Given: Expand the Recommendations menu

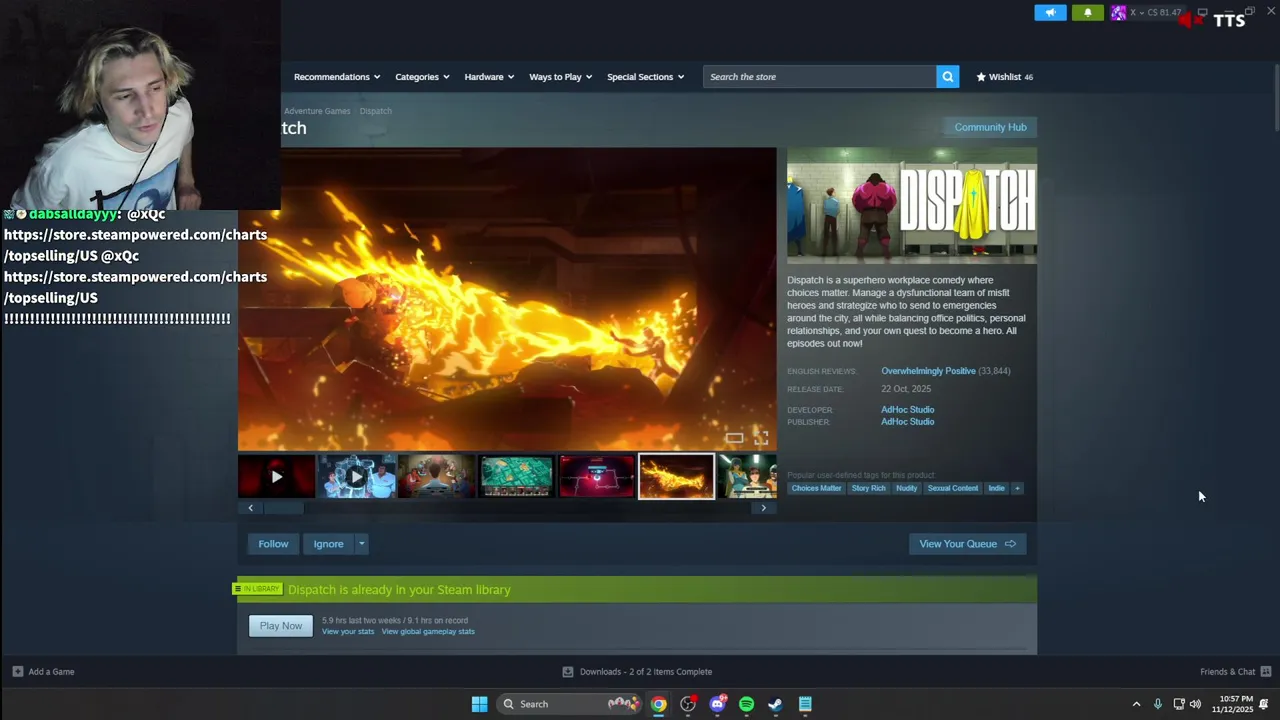Looking at the screenshot, I should (337, 77).
